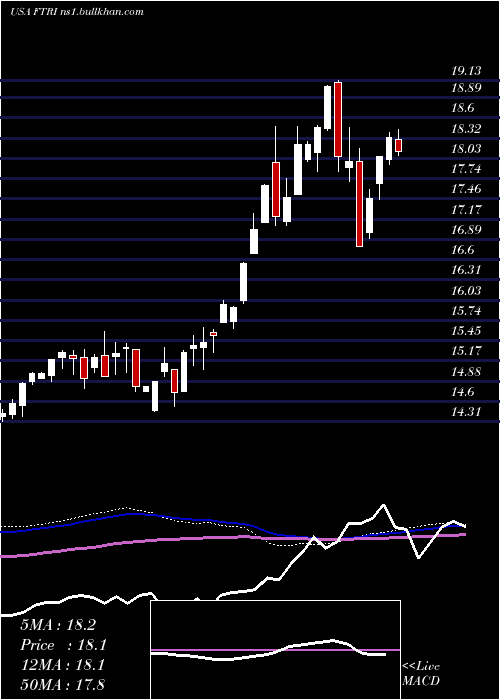Screen dimensions: 500x700
Task: Click the 'USA FTRI ns1.bullkhan.com' title text
Action: click(x=77, y=12)
